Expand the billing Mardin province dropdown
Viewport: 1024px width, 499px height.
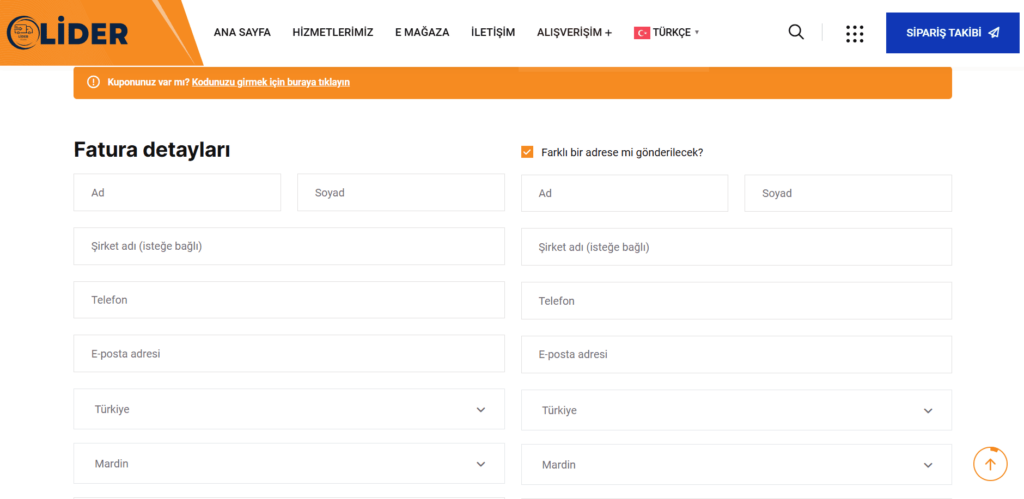coord(289,464)
